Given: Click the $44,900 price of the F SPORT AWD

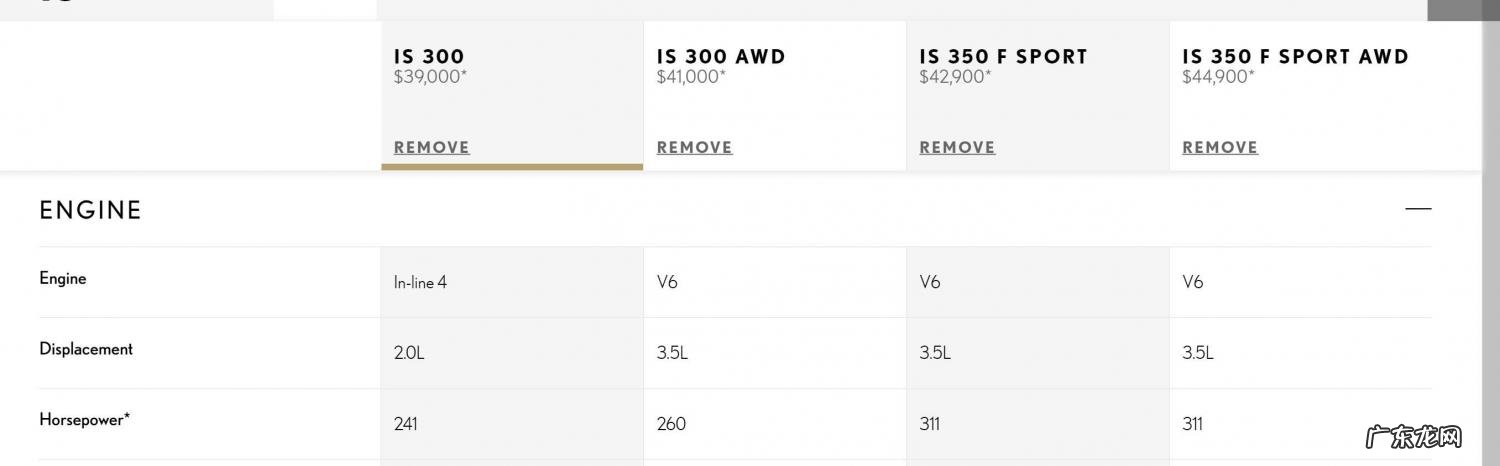Looking at the screenshot, I should pyautogui.click(x=1217, y=77).
